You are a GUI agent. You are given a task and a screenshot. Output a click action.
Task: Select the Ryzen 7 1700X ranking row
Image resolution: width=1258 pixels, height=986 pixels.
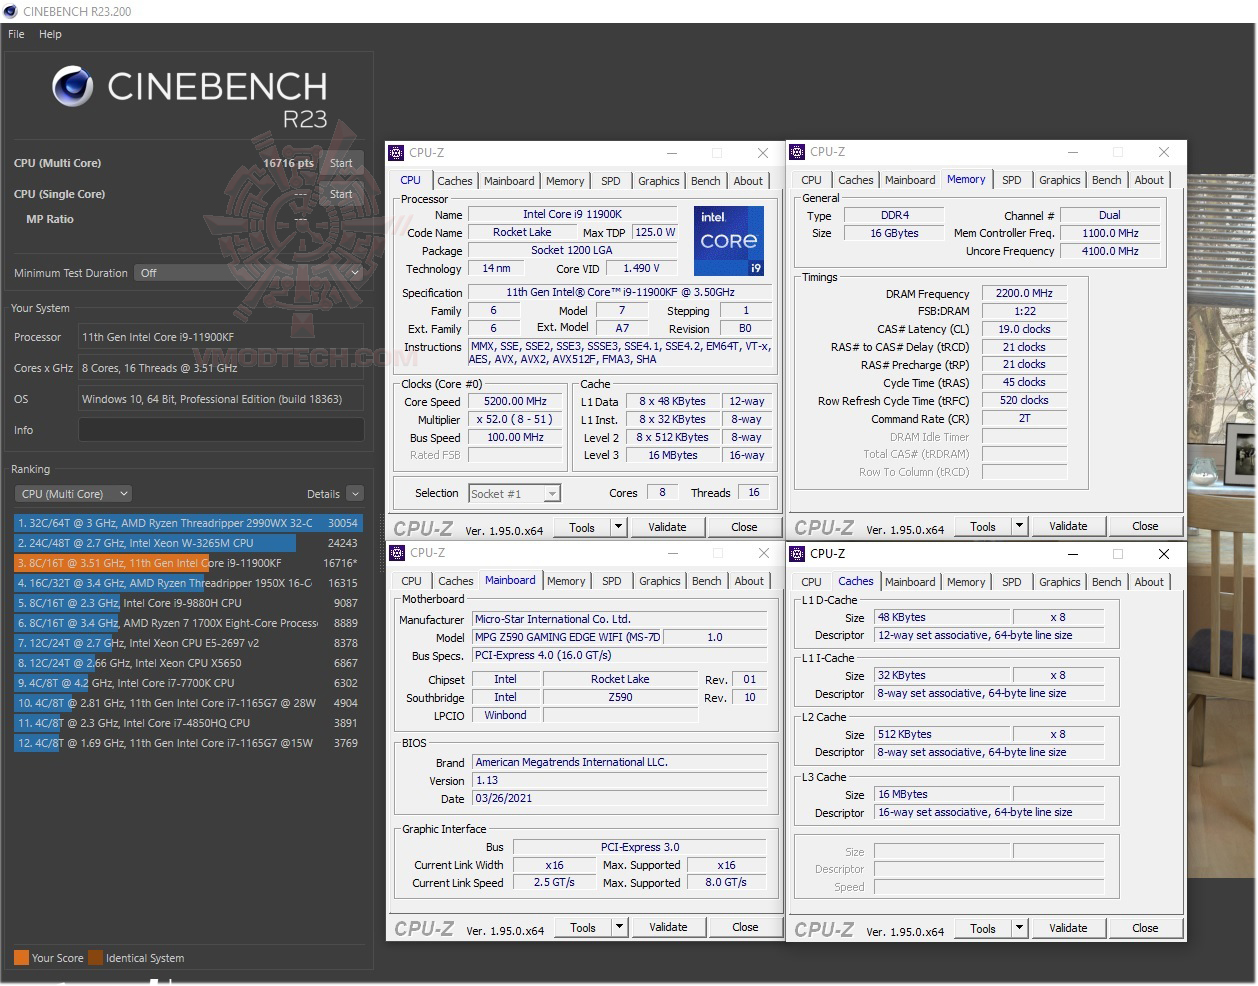pyautogui.click(x=188, y=623)
